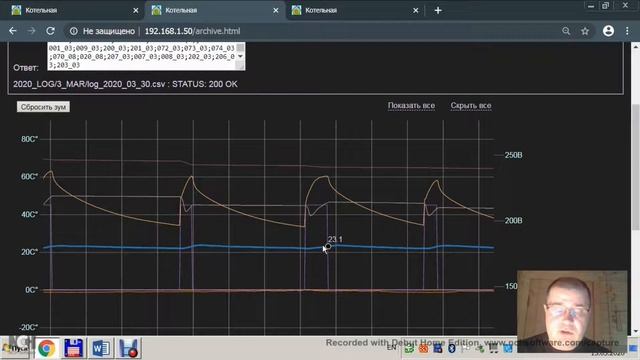This screenshot has height=360, width=640.
Task: Reload the archive.html page
Action: (50, 31)
